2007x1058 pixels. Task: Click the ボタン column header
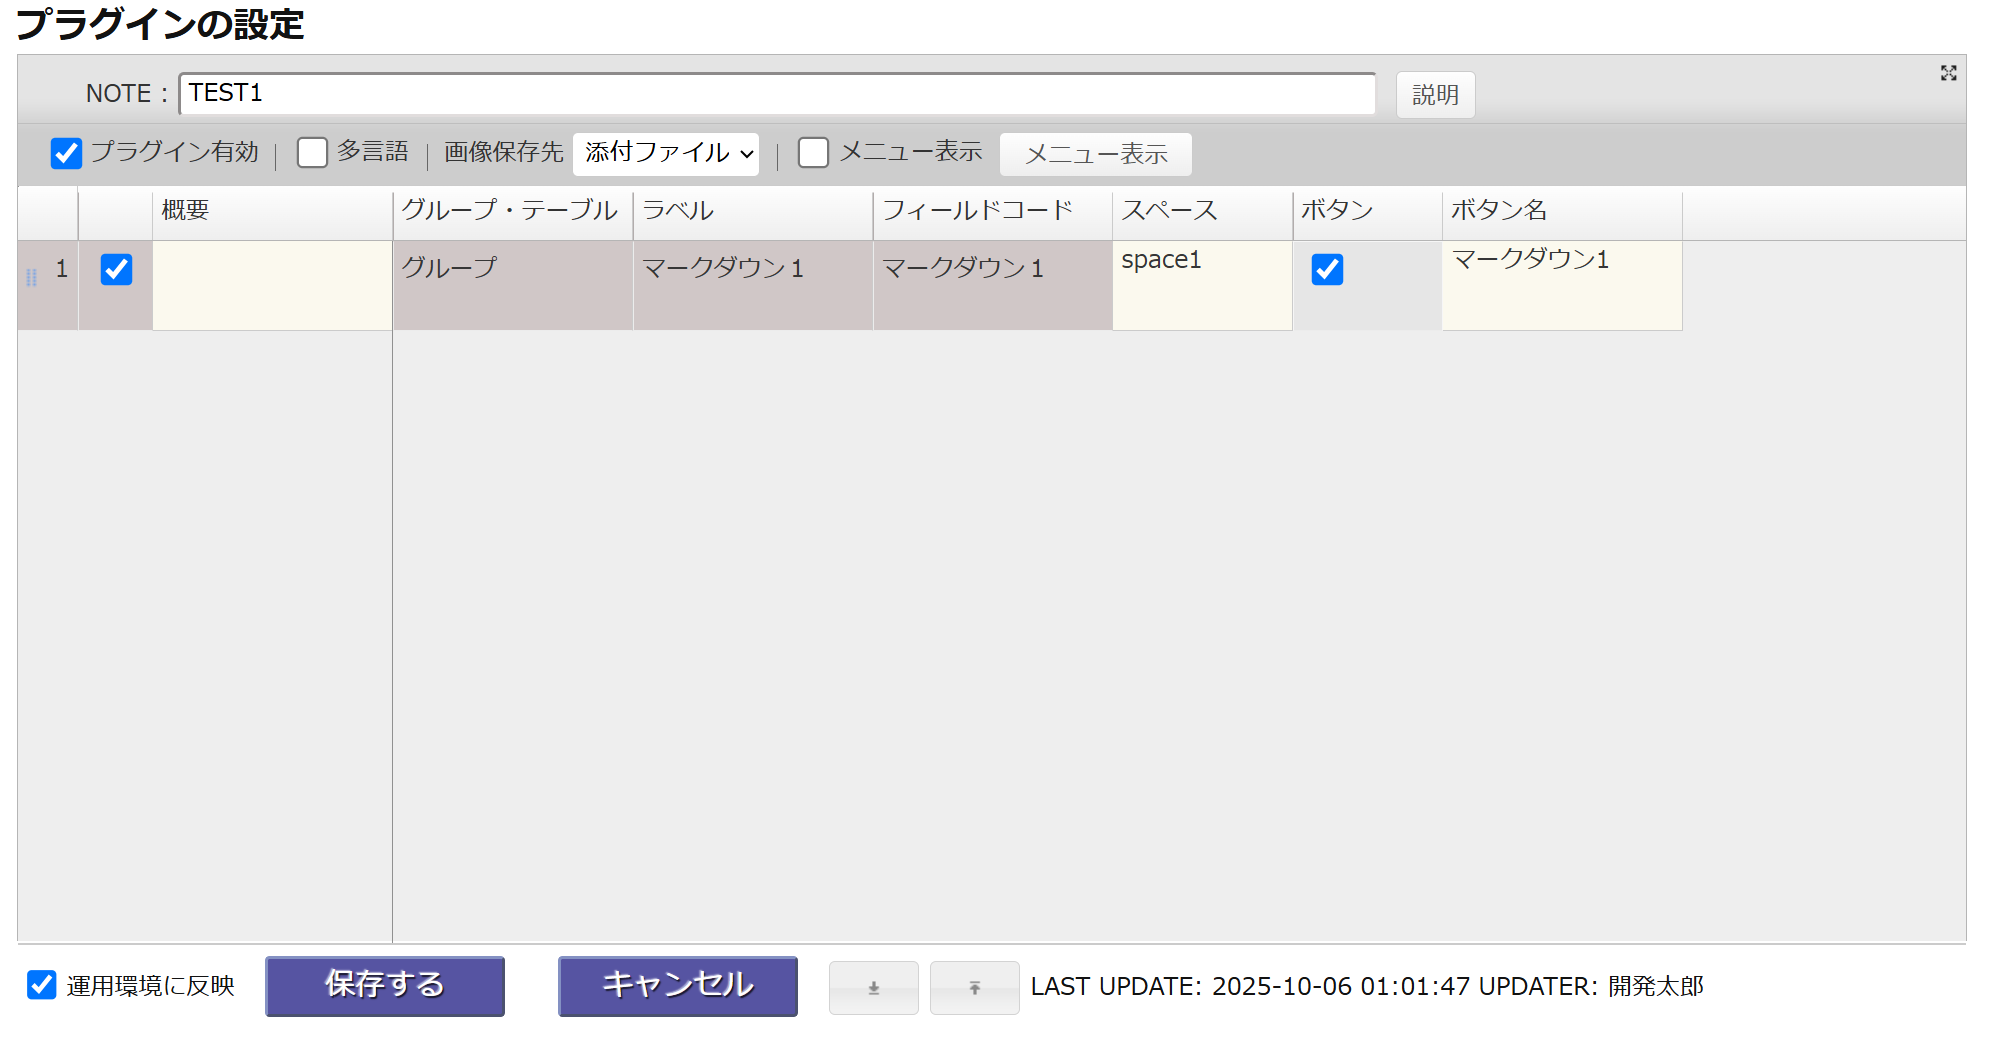tap(1367, 212)
